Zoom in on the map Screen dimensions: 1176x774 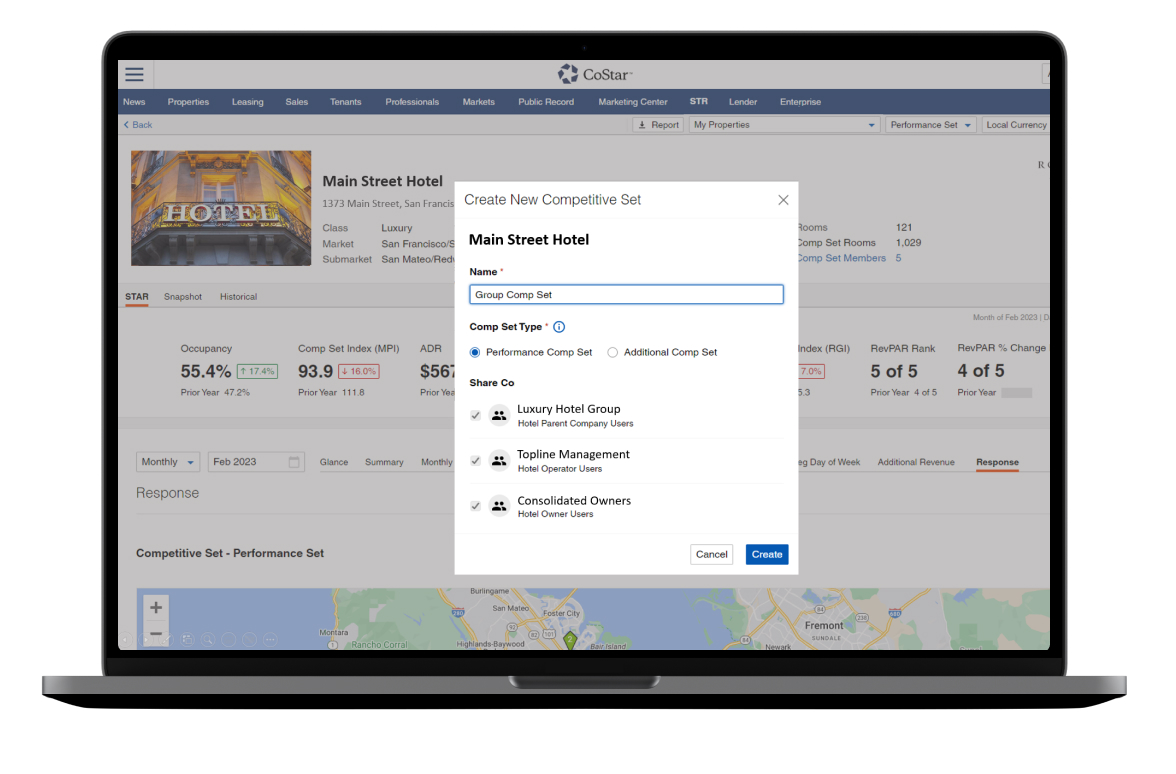point(155,607)
